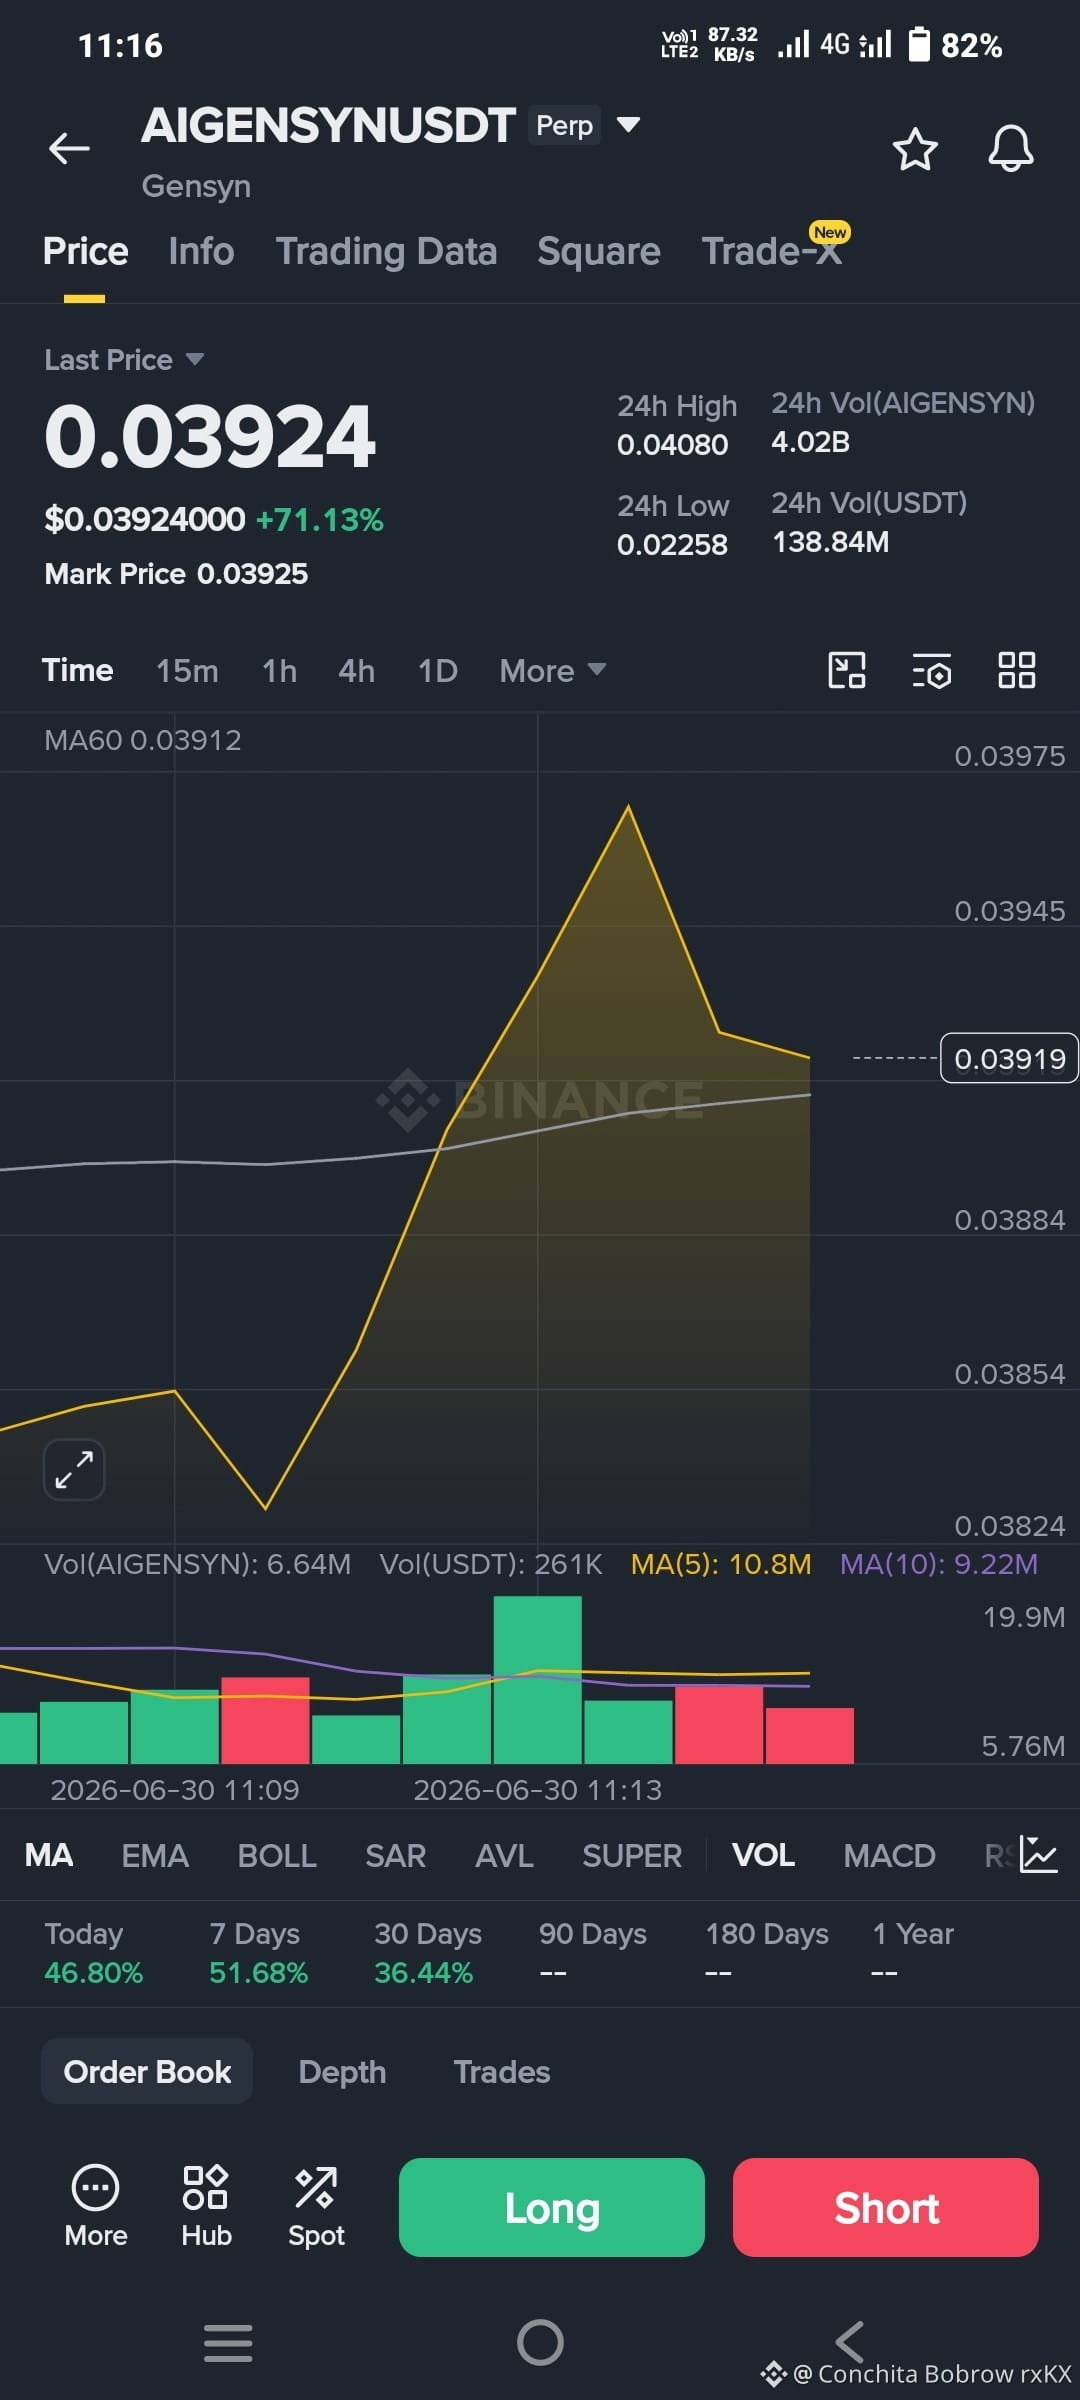Open the More menu icon

pos(96,2206)
